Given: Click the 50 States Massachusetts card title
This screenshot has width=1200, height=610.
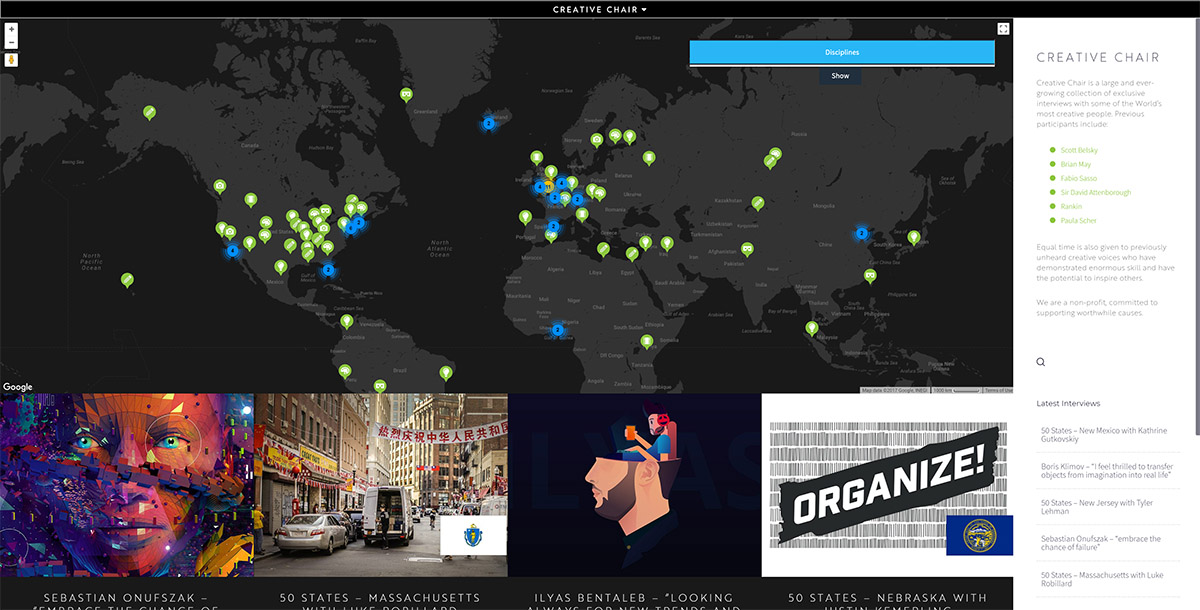Looking at the screenshot, I should pyautogui.click(x=381, y=601).
